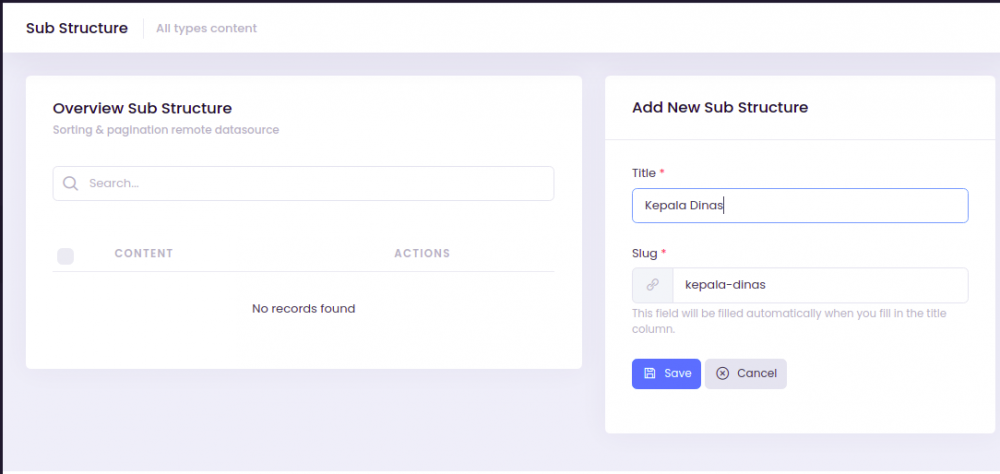Click the Add New Sub Structure heading
Viewport: 1000px width, 474px height.
pos(720,107)
